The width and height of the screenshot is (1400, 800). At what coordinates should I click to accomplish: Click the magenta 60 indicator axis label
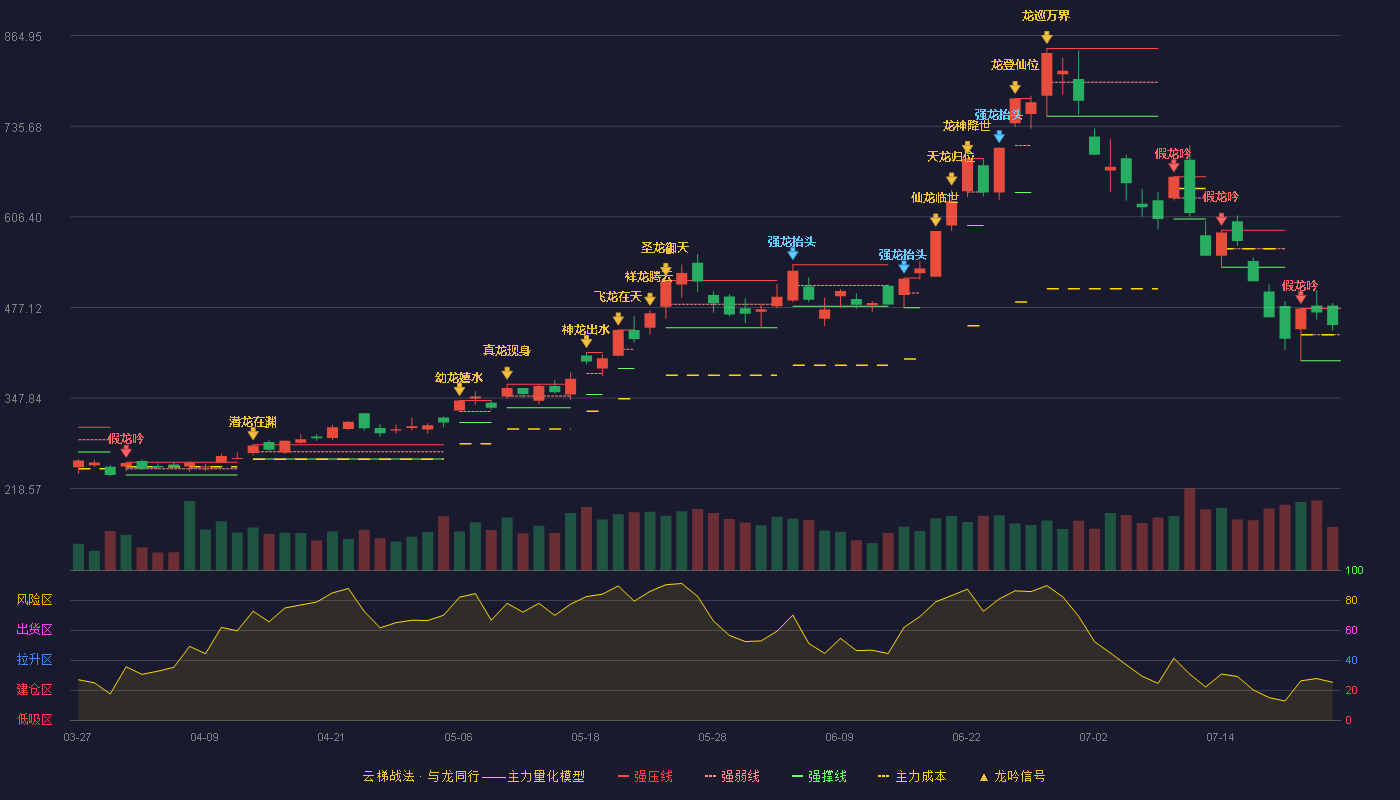coord(1351,631)
